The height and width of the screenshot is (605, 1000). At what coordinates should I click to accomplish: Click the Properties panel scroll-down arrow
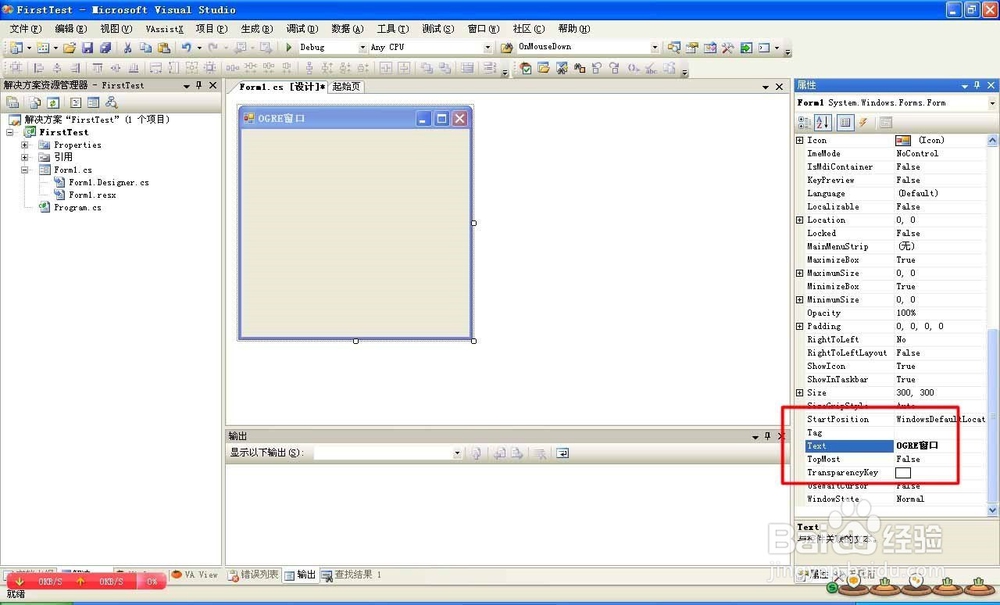click(992, 510)
